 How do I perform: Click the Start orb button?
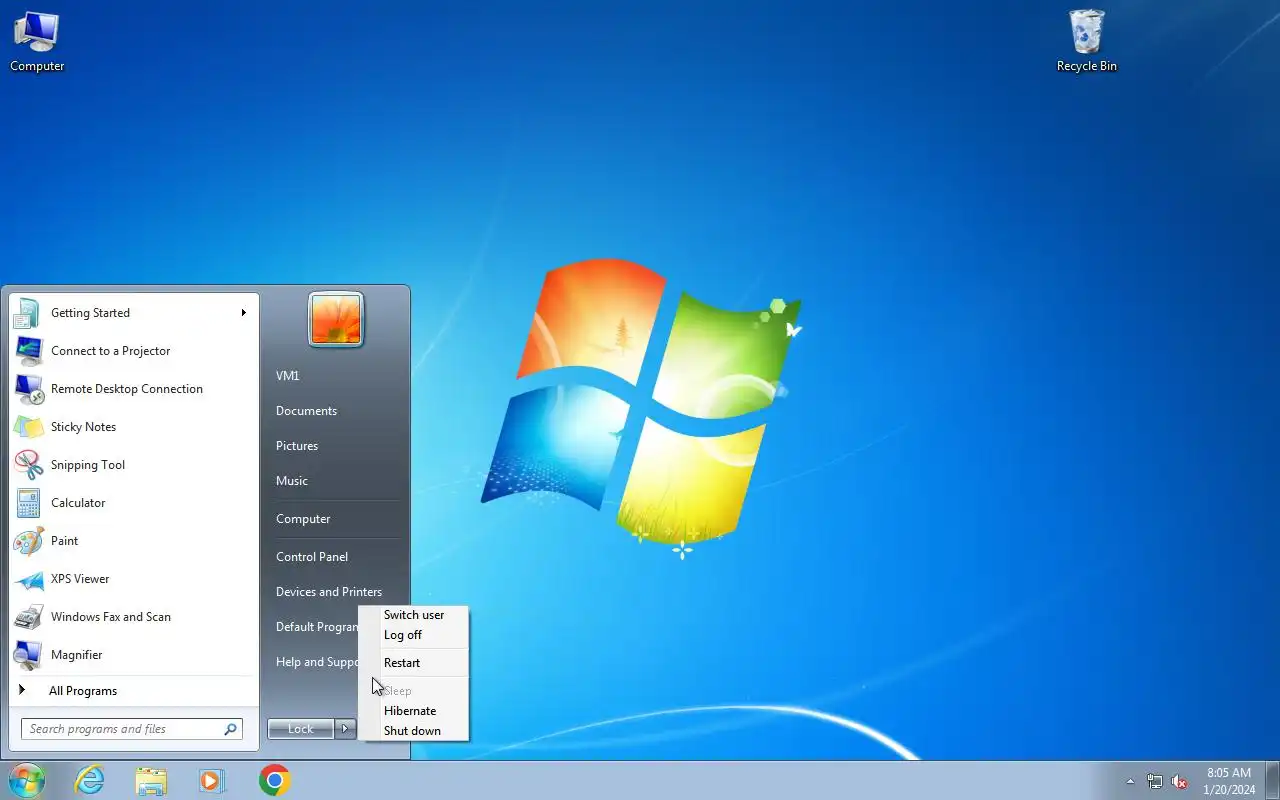[26, 780]
